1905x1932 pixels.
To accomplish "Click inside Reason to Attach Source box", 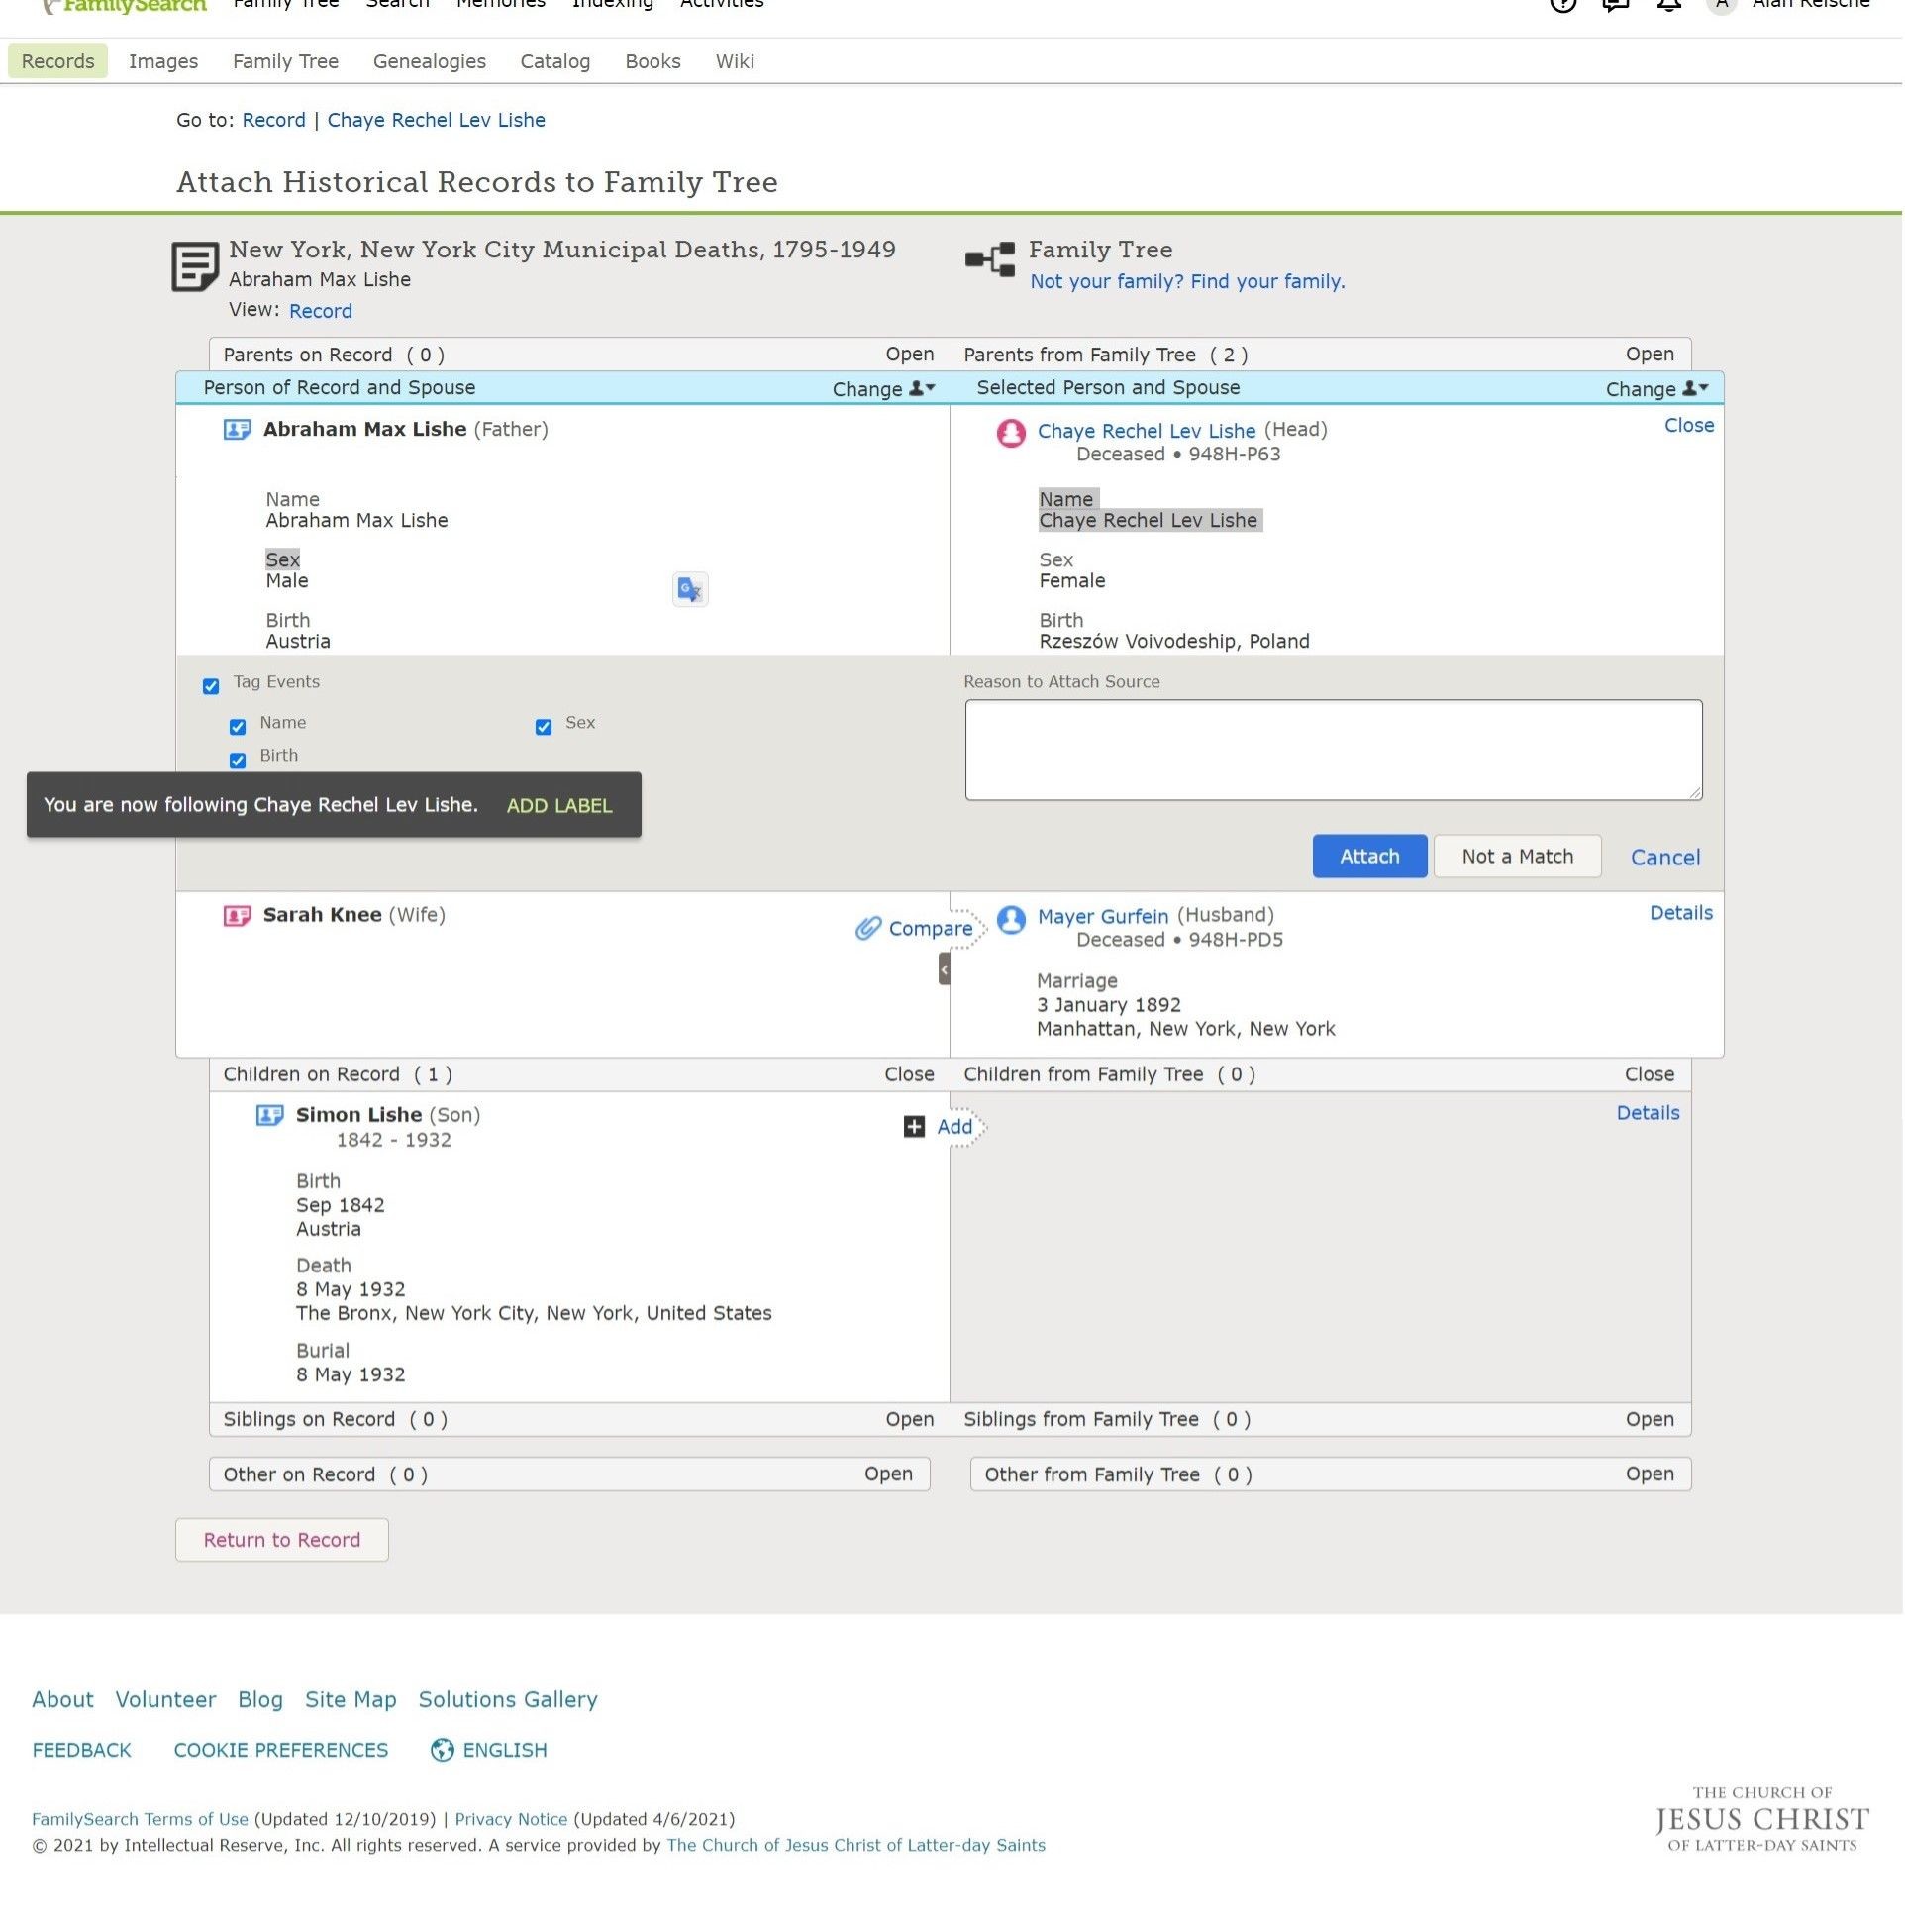I will click(1334, 750).
